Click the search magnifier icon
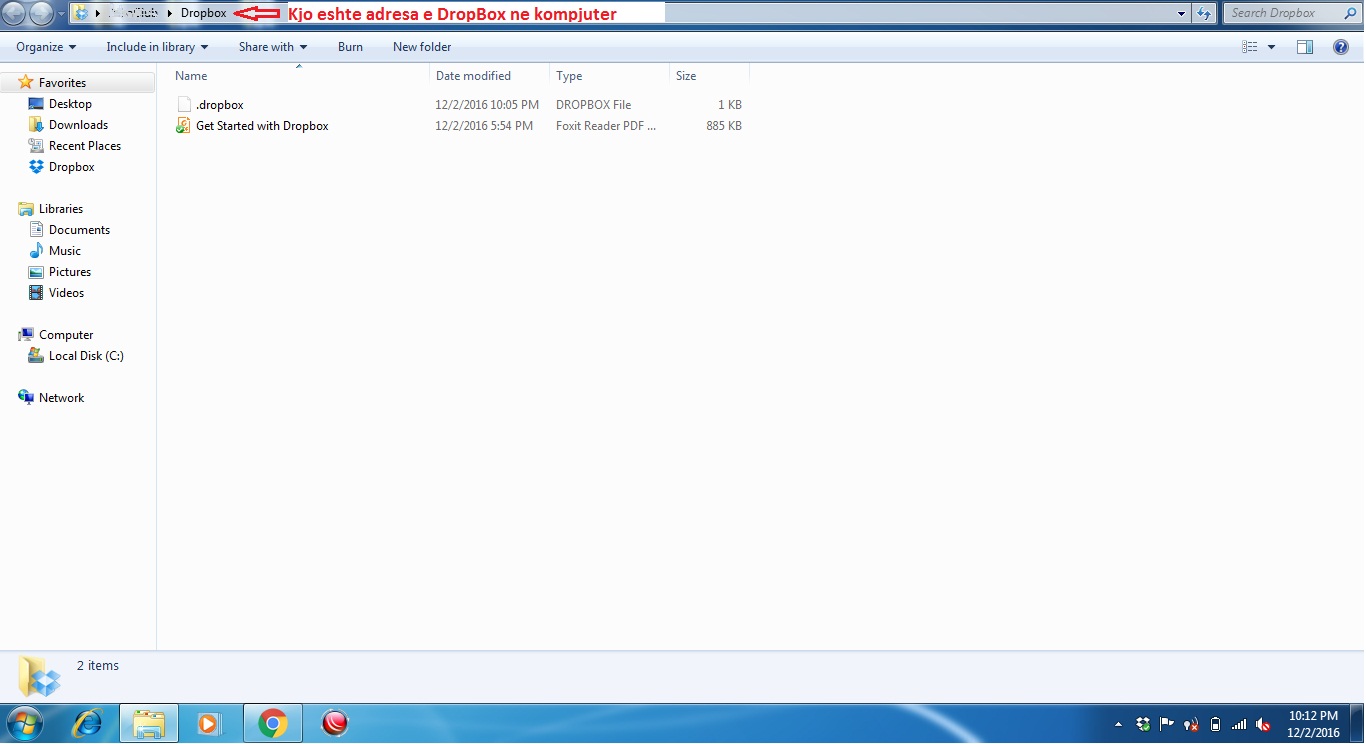This screenshot has width=1366, height=744. (1348, 13)
